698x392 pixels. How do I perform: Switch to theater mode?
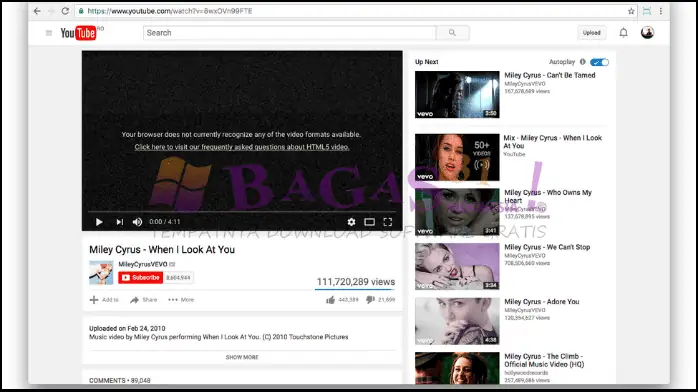(369, 222)
